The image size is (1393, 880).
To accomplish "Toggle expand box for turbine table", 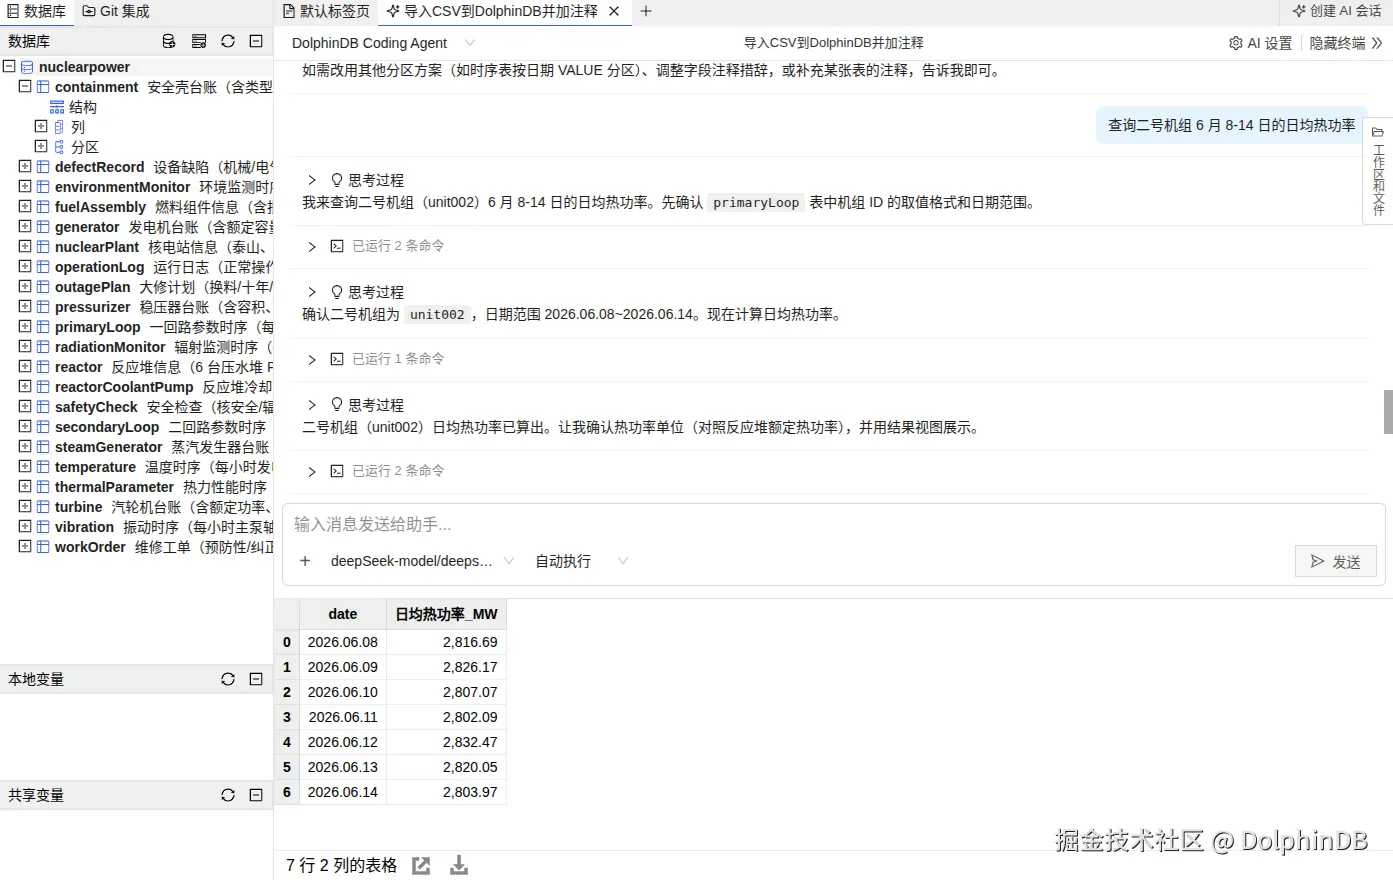I will point(25,507).
